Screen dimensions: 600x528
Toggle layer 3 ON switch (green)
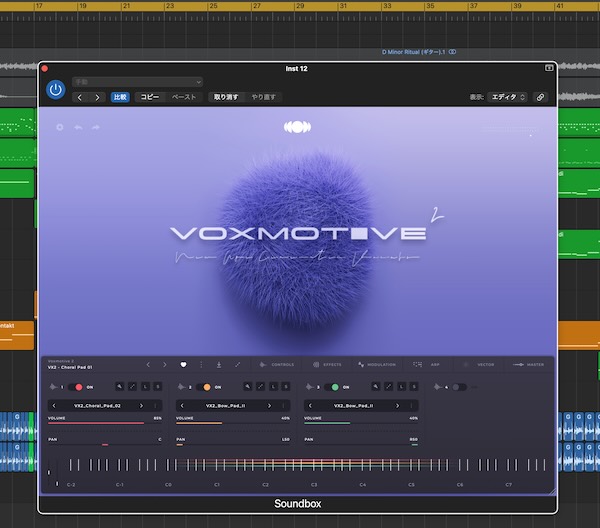coord(332,387)
